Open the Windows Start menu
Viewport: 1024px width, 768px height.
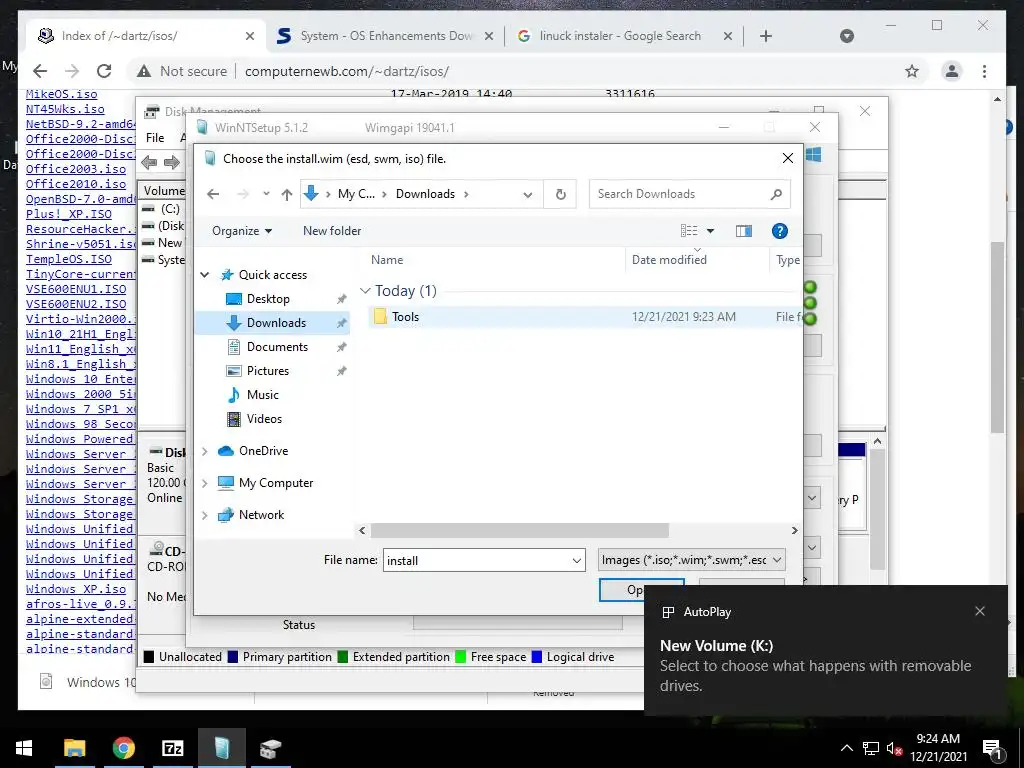click(24, 748)
